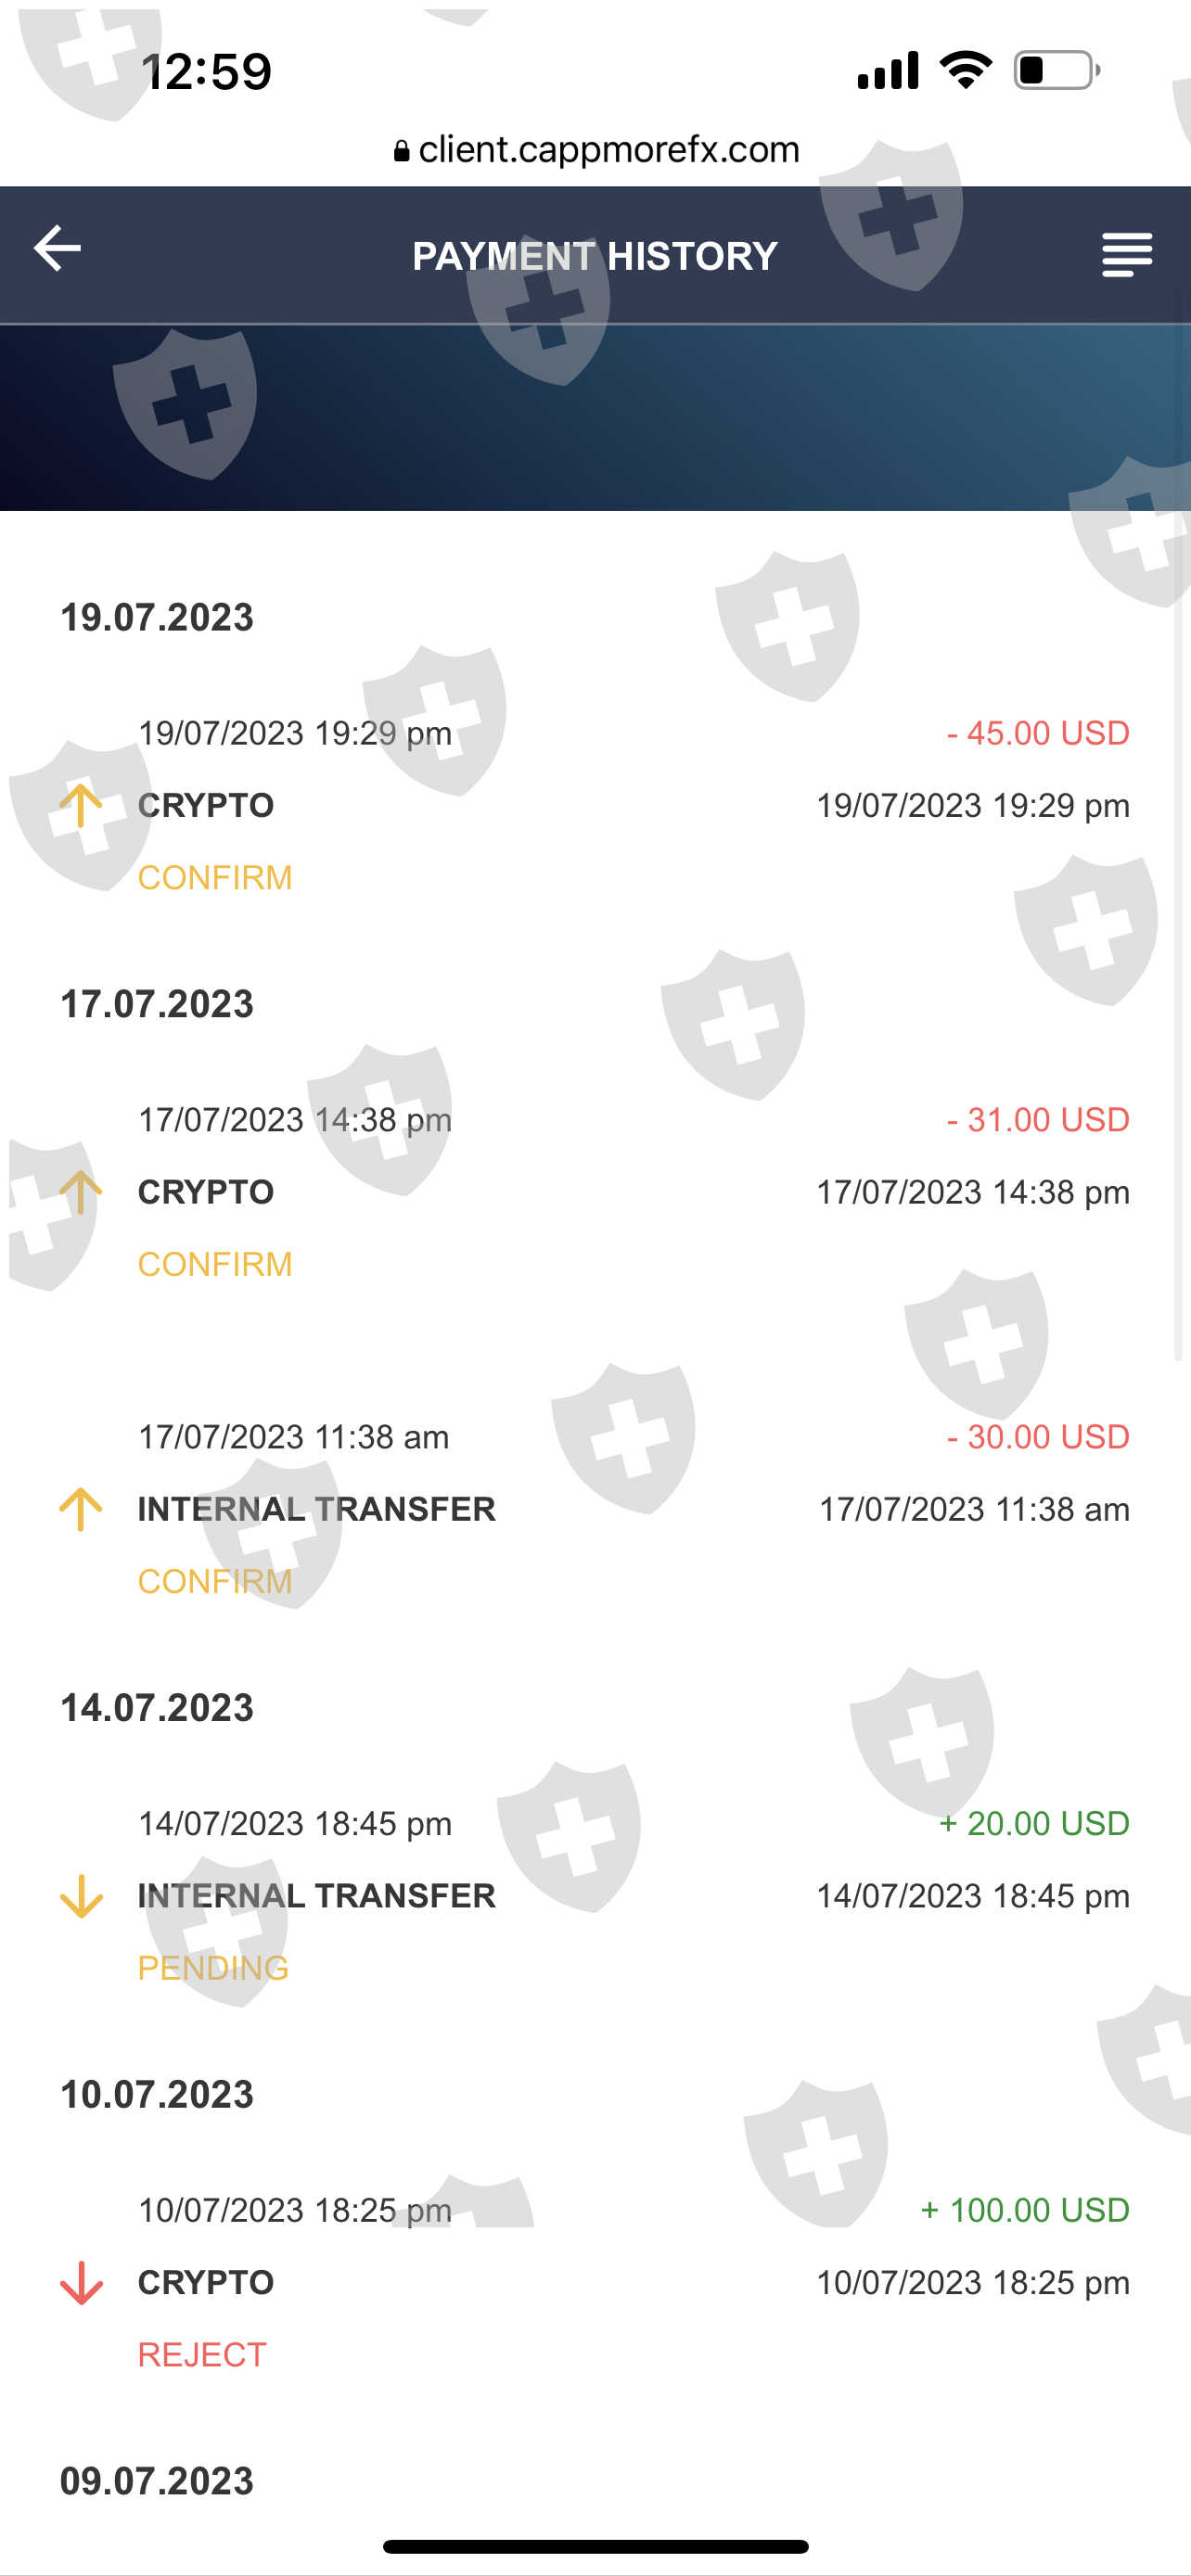Tap the up arrow beside 31.00 USD crypto entry
Image resolution: width=1191 pixels, height=2576 pixels.
click(x=81, y=1191)
